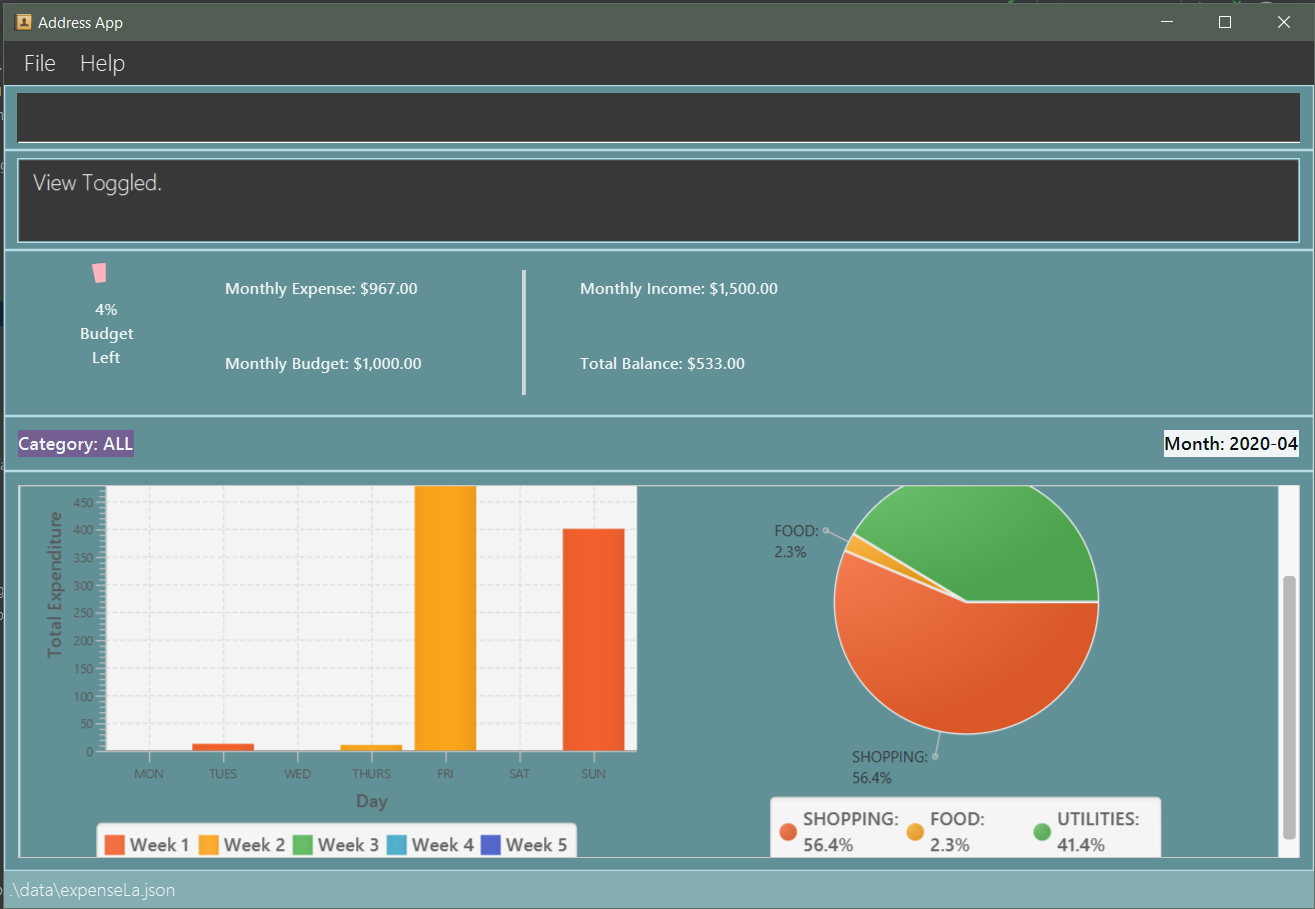The width and height of the screenshot is (1315, 909).
Task: Click the command input field
Action: click(x=658, y=118)
